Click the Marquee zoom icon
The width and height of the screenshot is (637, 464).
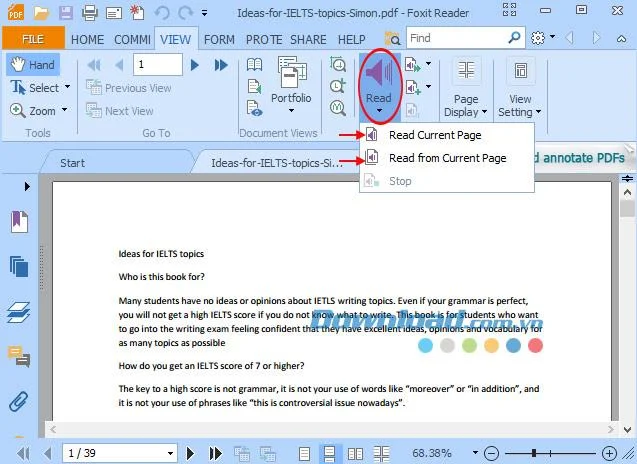tap(338, 64)
